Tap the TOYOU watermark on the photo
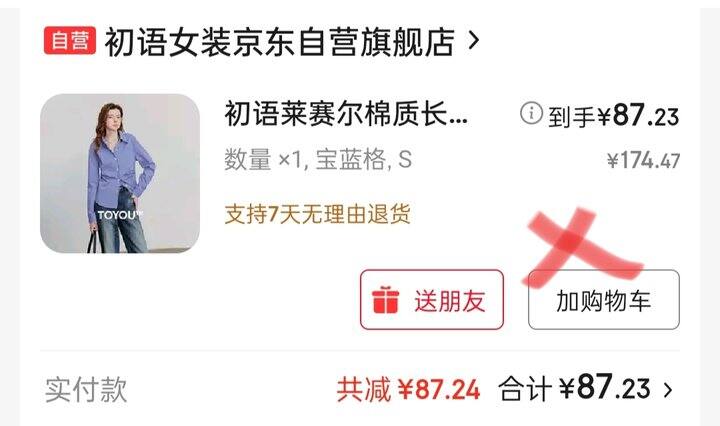The width and height of the screenshot is (720, 426). pyautogui.click(x=120, y=215)
